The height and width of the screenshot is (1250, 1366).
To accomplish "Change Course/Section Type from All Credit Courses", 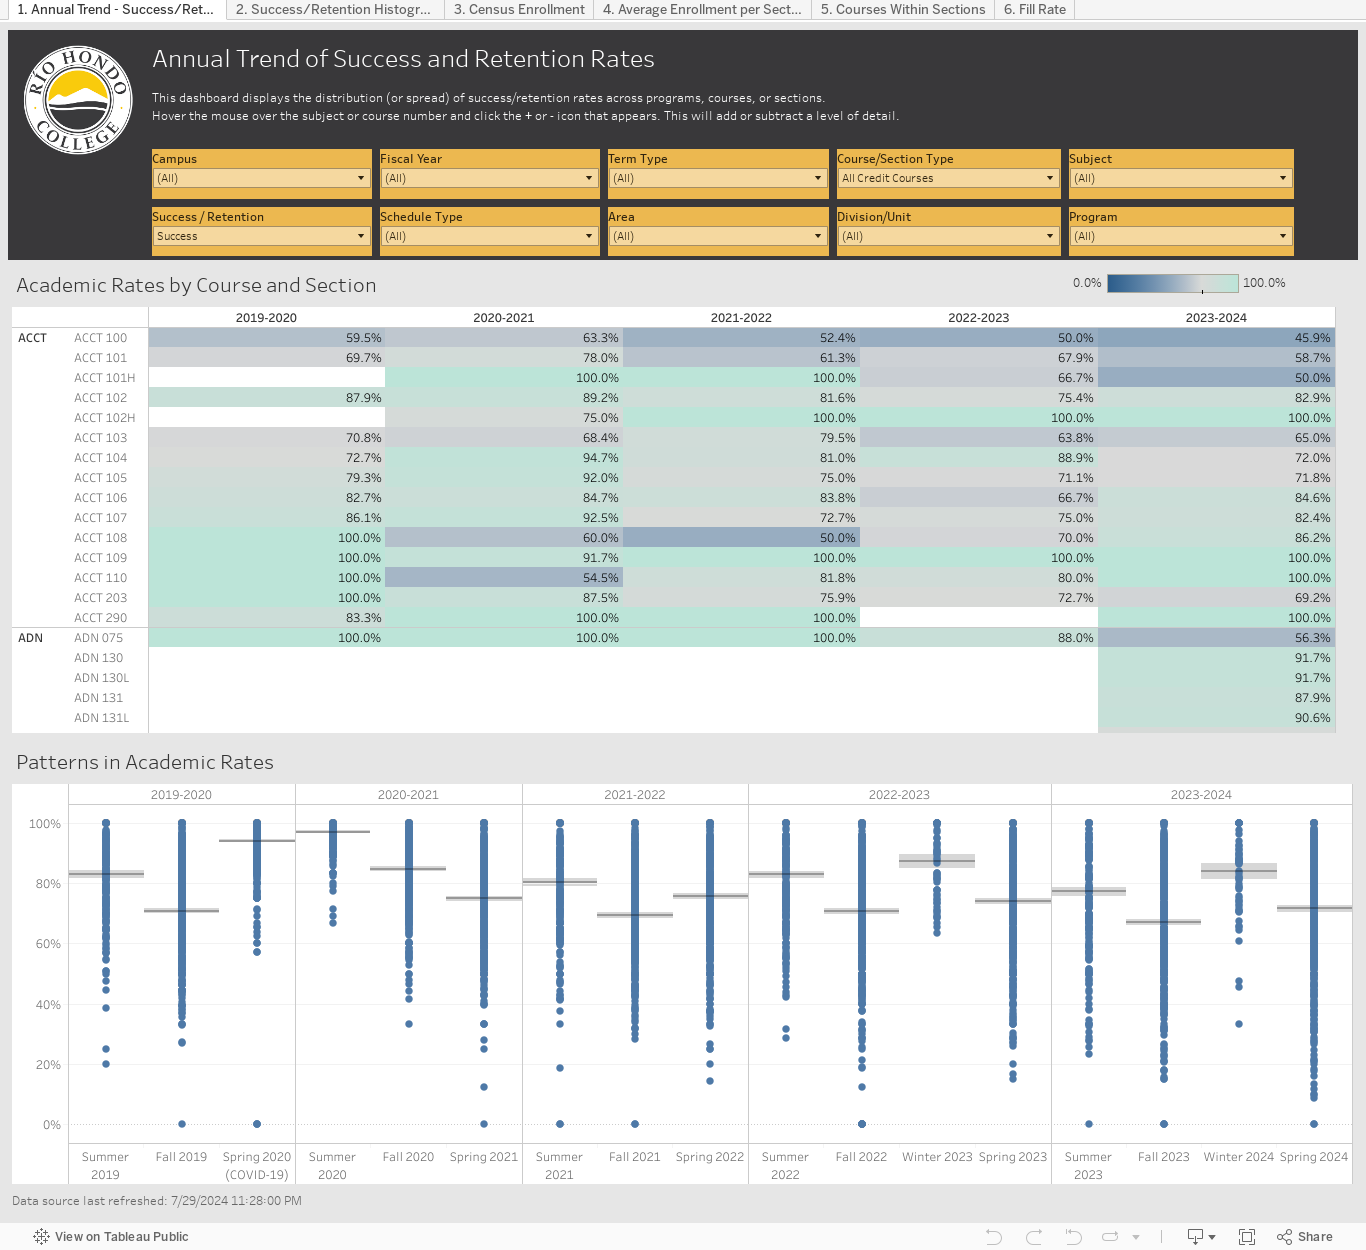I will (948, 178).
